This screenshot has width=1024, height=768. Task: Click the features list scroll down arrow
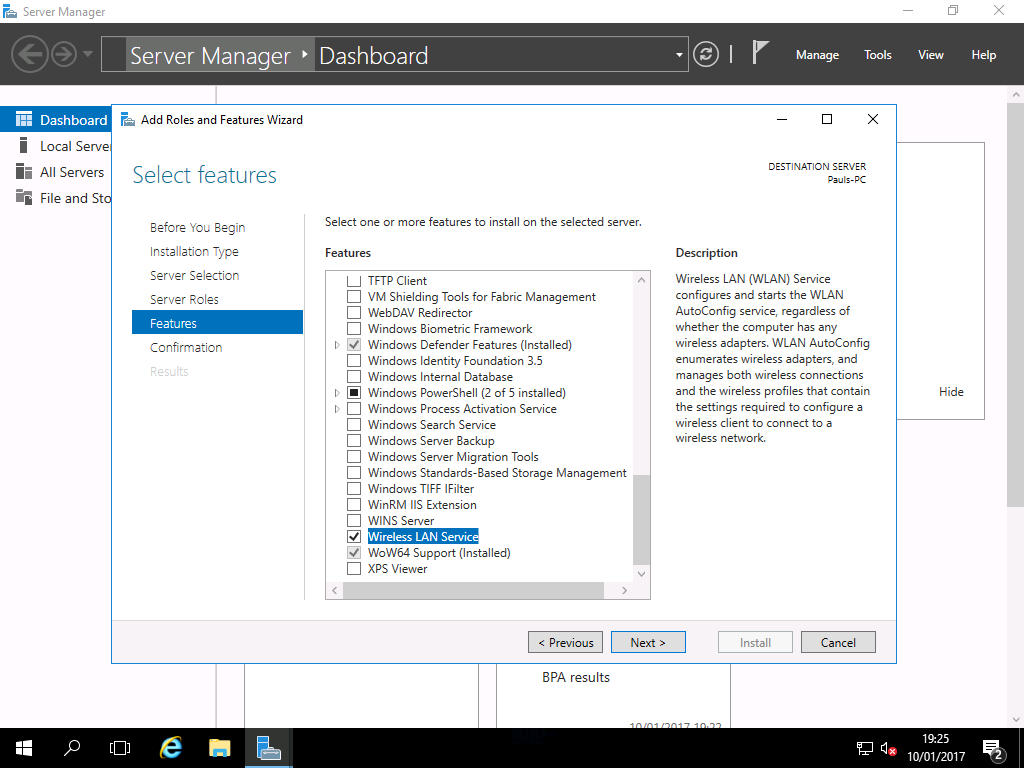coord(641,573)
